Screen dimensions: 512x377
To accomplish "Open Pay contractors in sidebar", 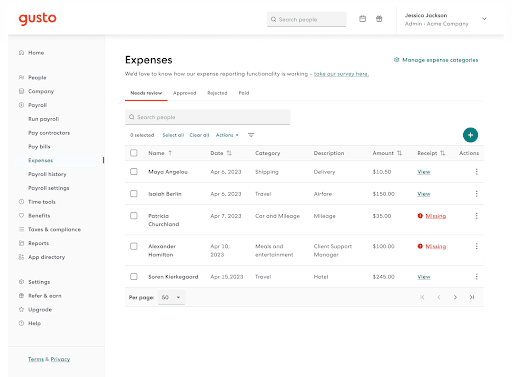I will [x=49, y=133].
